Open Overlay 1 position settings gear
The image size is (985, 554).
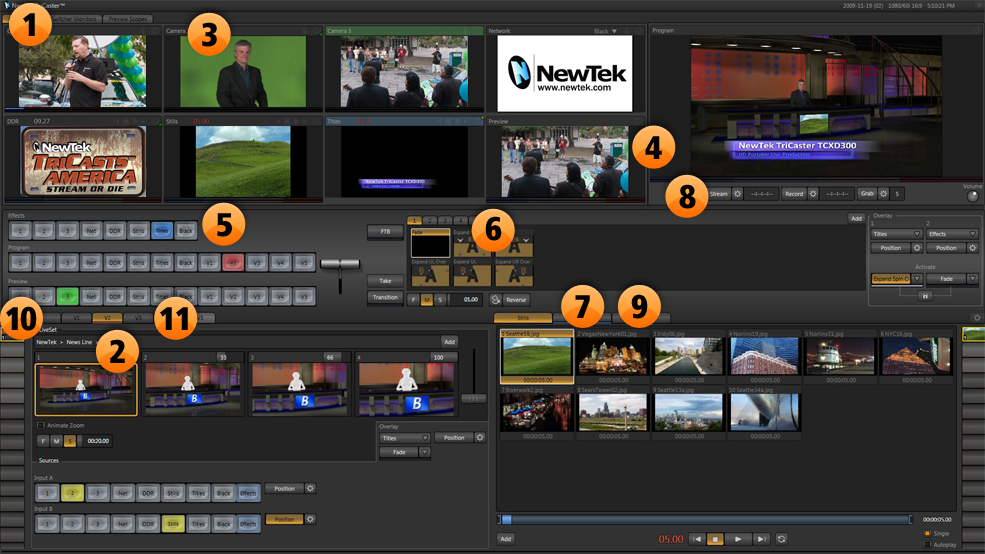[917, 247]
